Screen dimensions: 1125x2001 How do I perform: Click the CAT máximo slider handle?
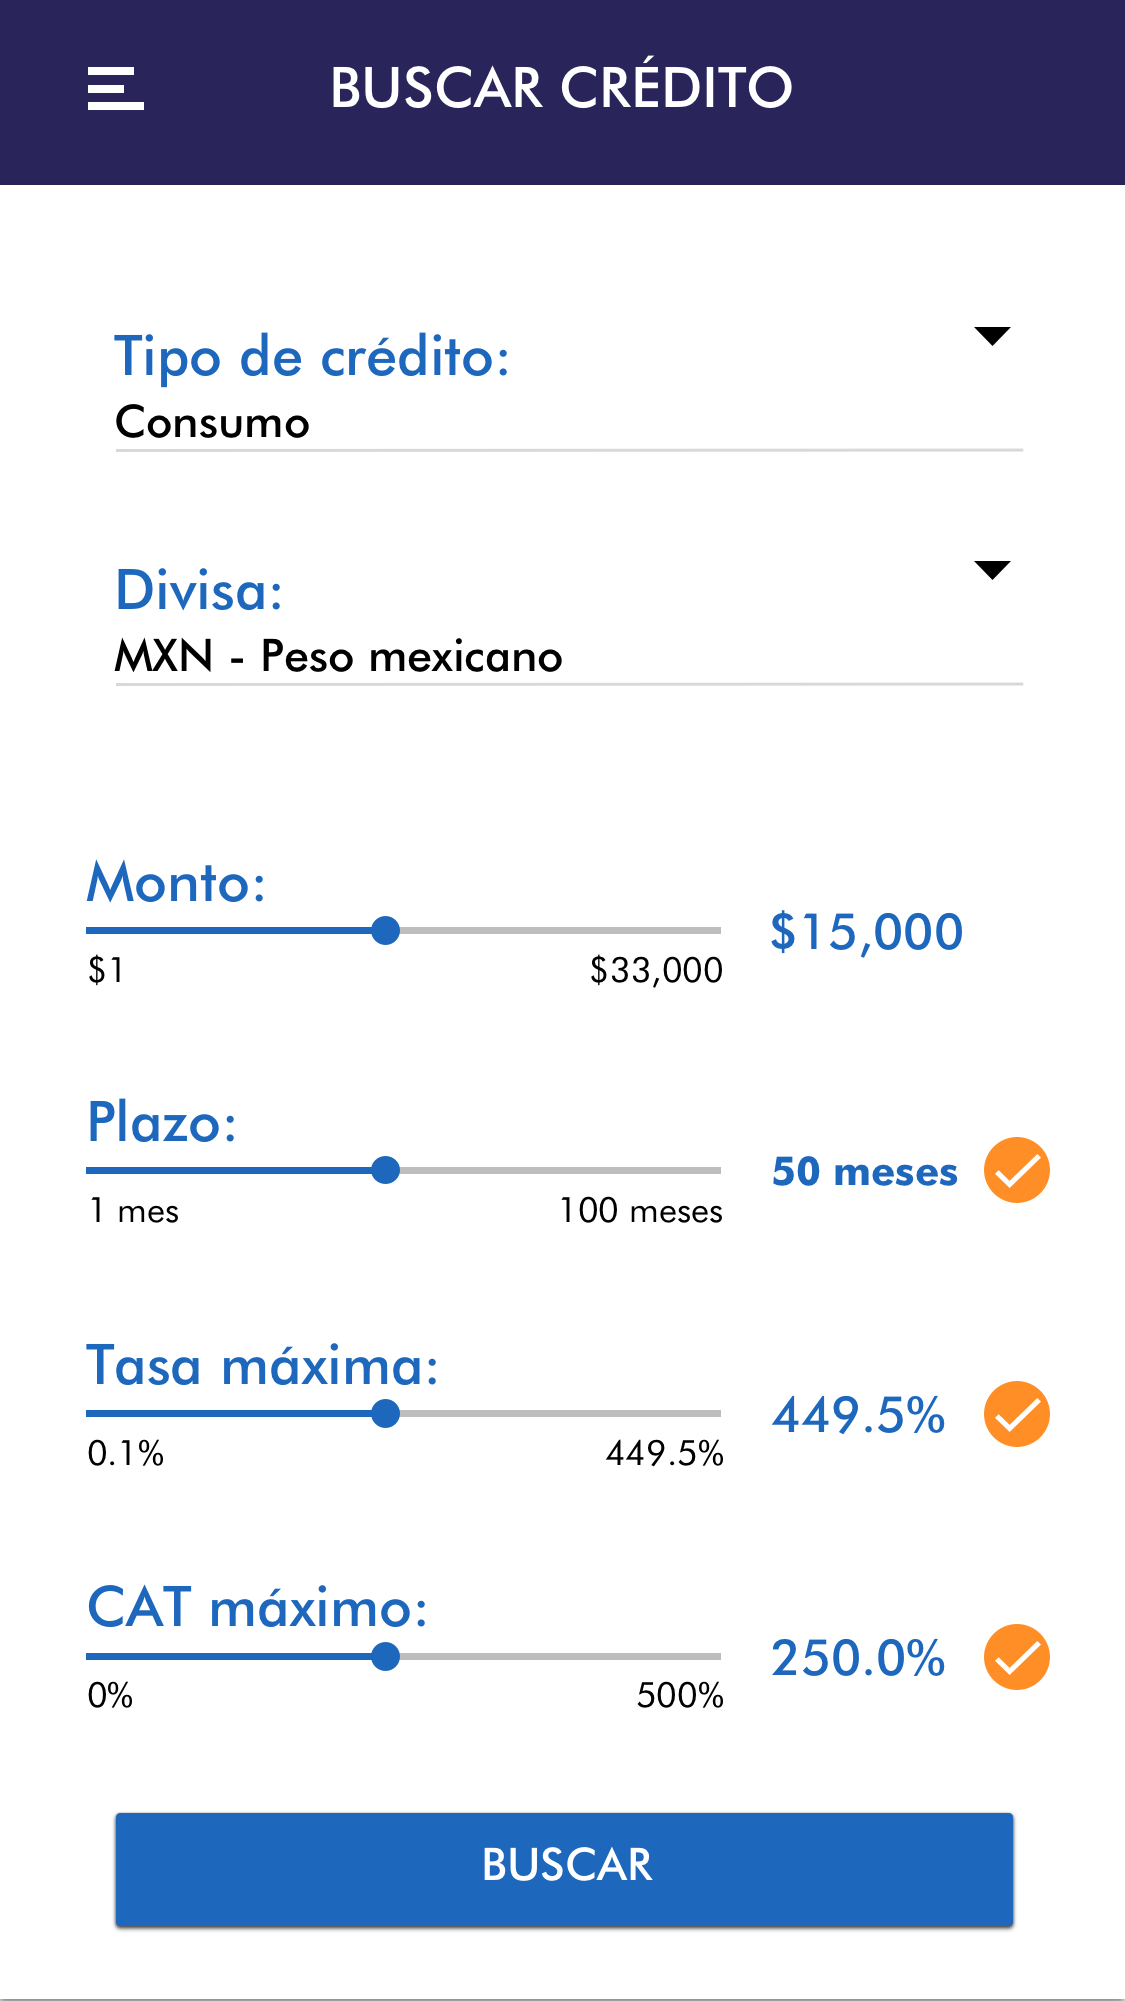coord(385,1656)
